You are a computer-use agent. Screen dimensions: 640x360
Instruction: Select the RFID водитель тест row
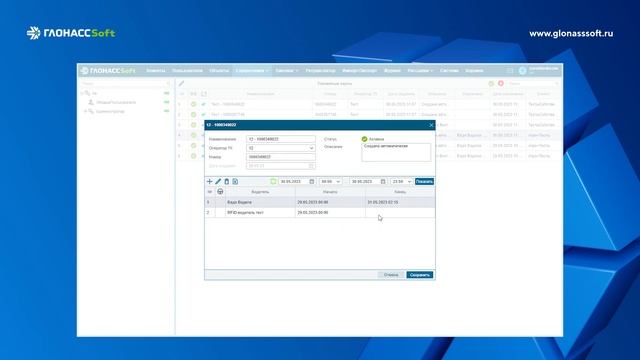click(x=320, y=213)
